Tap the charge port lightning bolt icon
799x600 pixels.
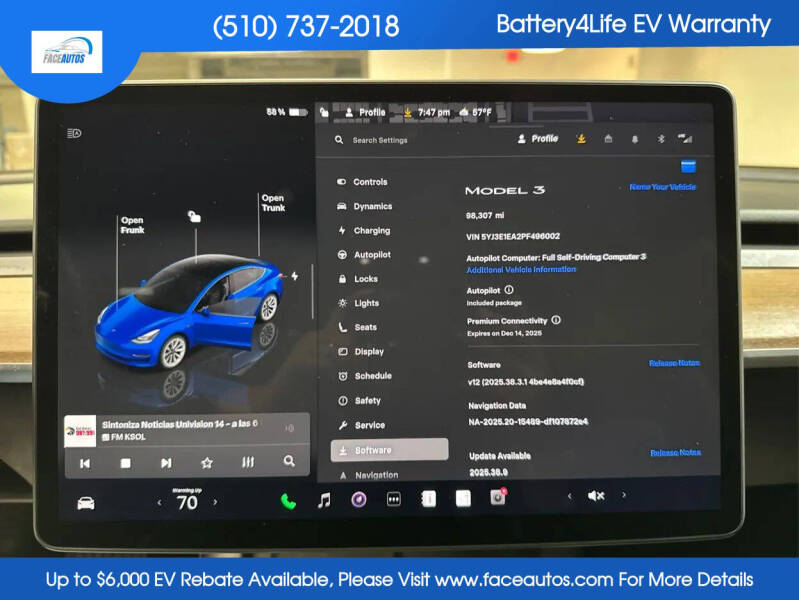pyautogui.click(x=295, y=276)
